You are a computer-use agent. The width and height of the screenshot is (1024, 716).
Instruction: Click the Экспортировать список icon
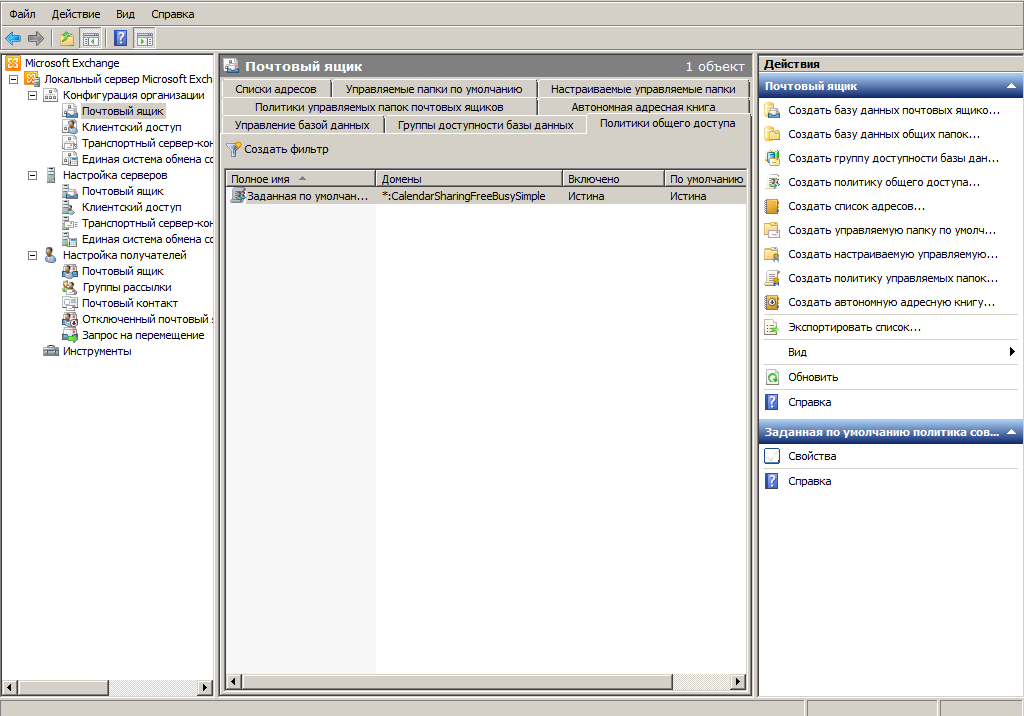[x=772, y=327]
